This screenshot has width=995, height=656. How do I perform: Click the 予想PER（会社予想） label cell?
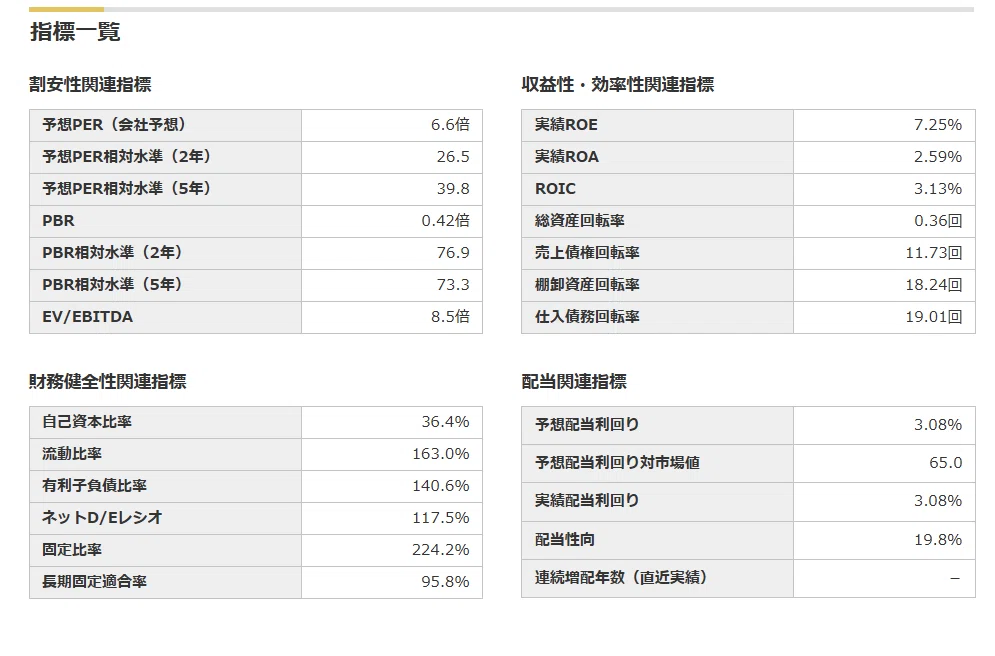[x=165, y=125]
